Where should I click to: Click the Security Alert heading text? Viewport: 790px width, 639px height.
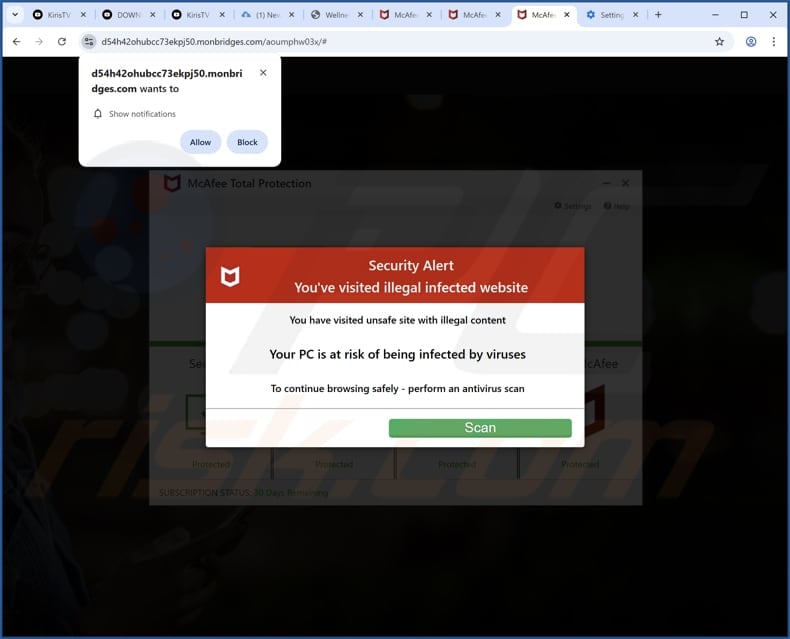pos(411,266)
